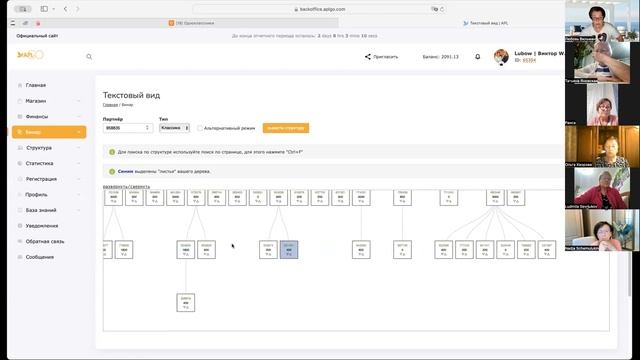Open the ID 65394 link

point(529,60)
